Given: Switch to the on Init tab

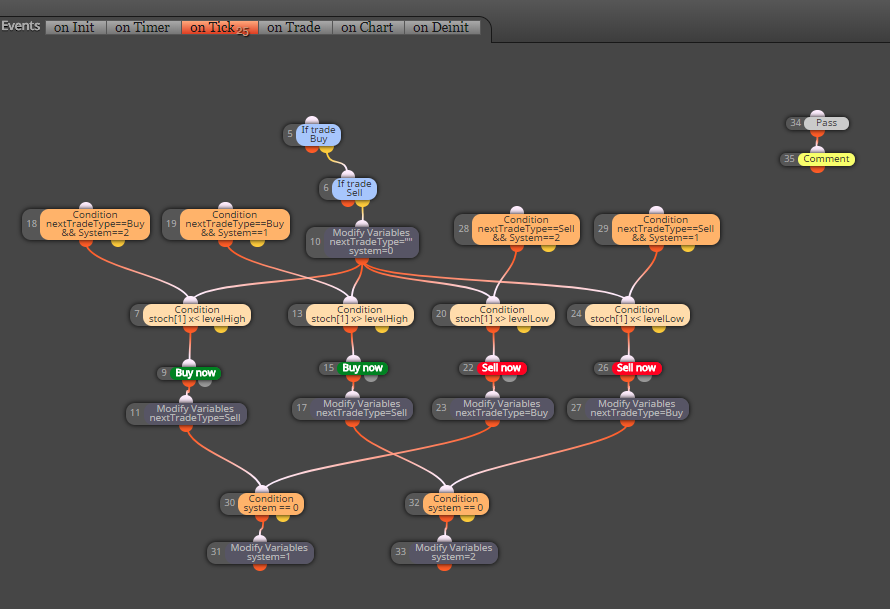Looking at the screenshot, I should tap(75, 27).
